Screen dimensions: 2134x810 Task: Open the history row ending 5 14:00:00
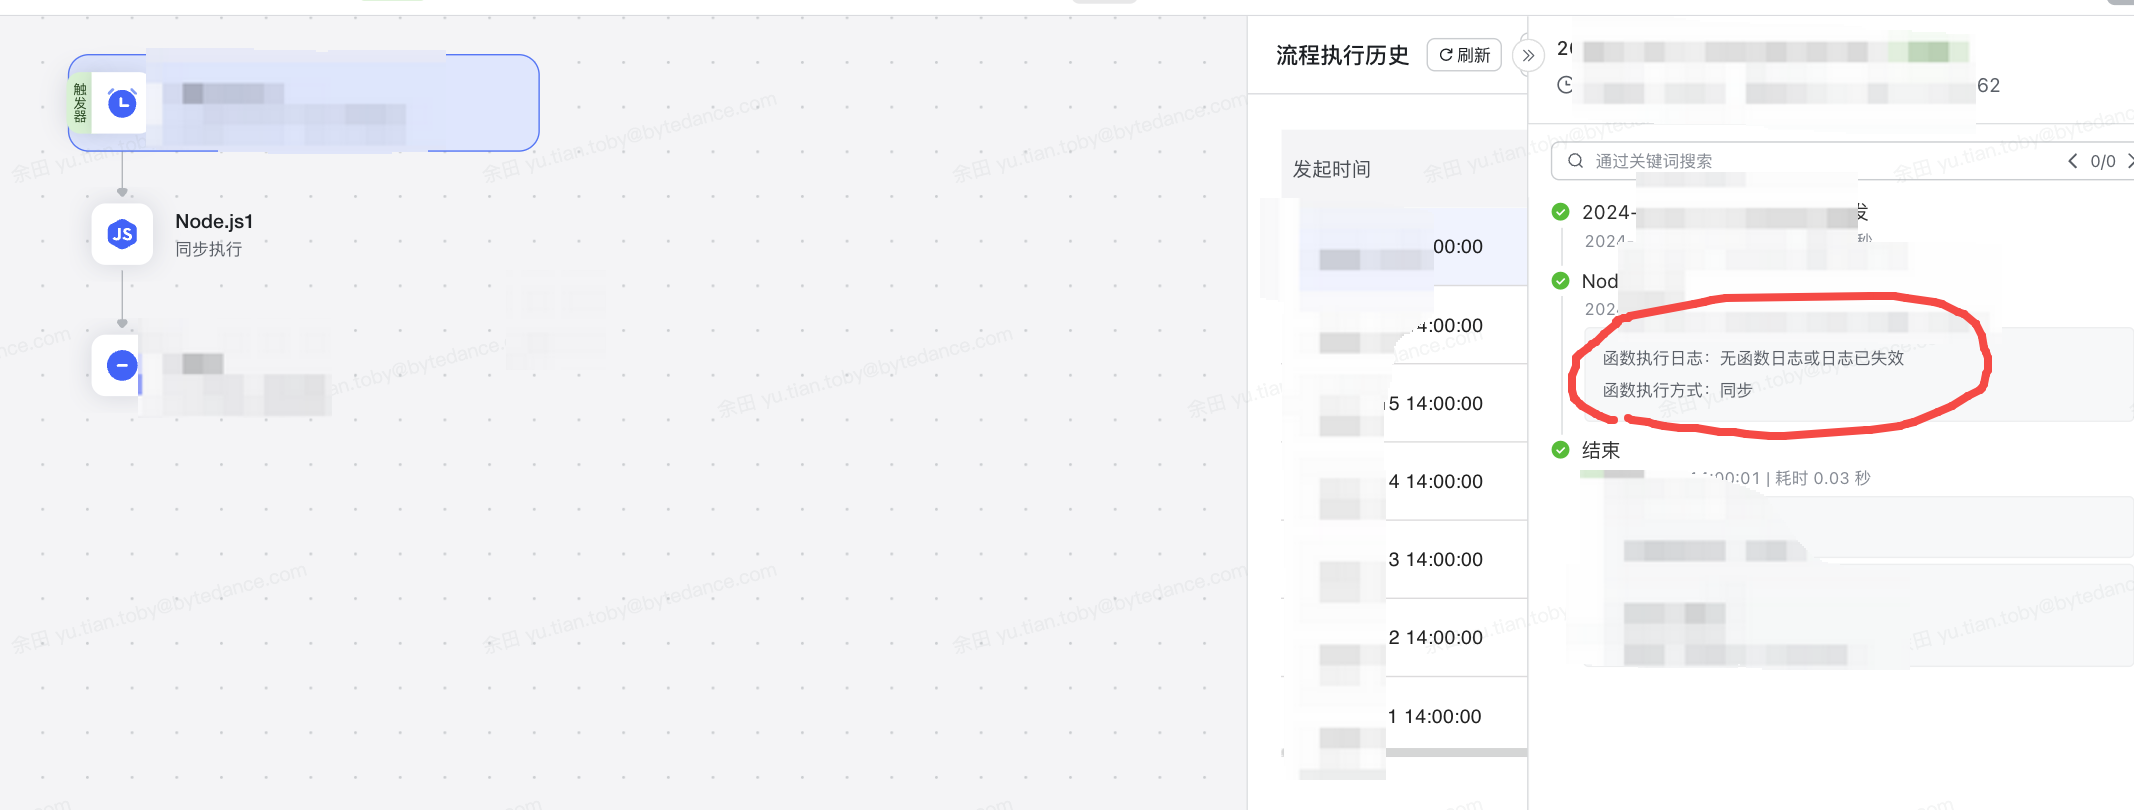pos(1413,403)
